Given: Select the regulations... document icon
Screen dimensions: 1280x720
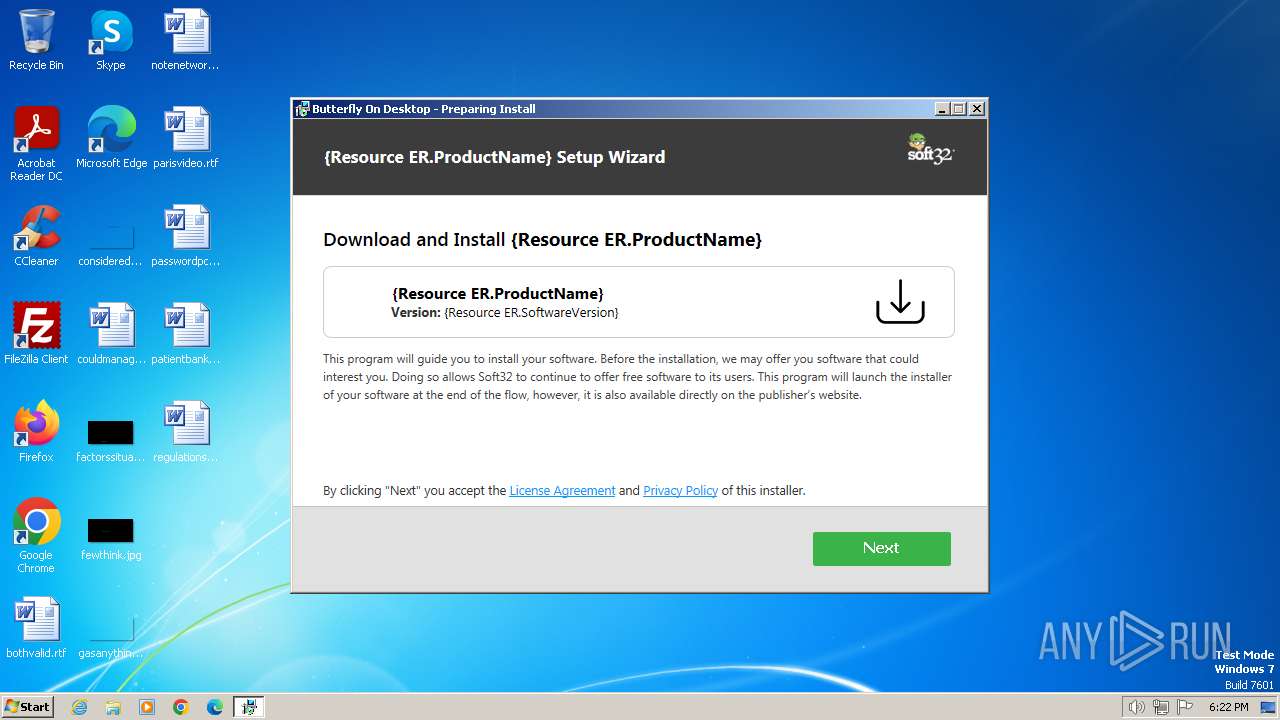Looking at the screenshot, I should tap(186, 432).
